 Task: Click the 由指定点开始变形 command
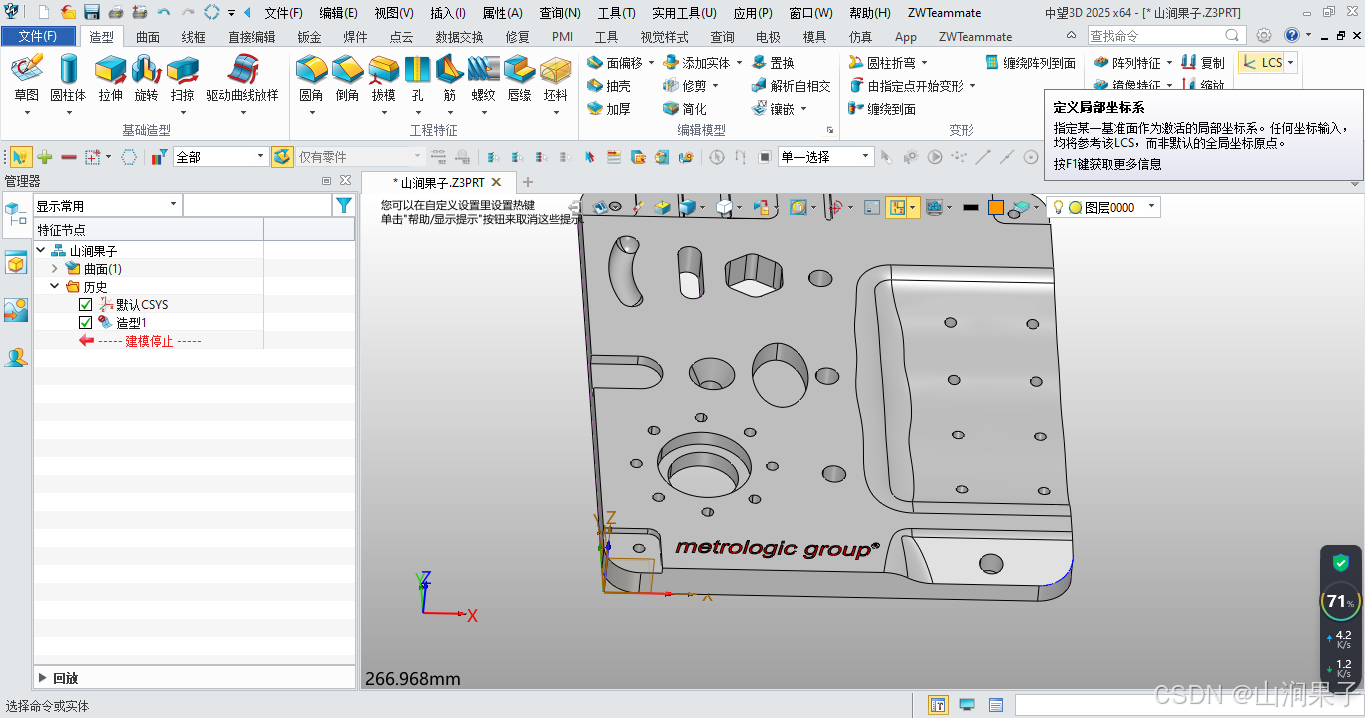point(906,86)
